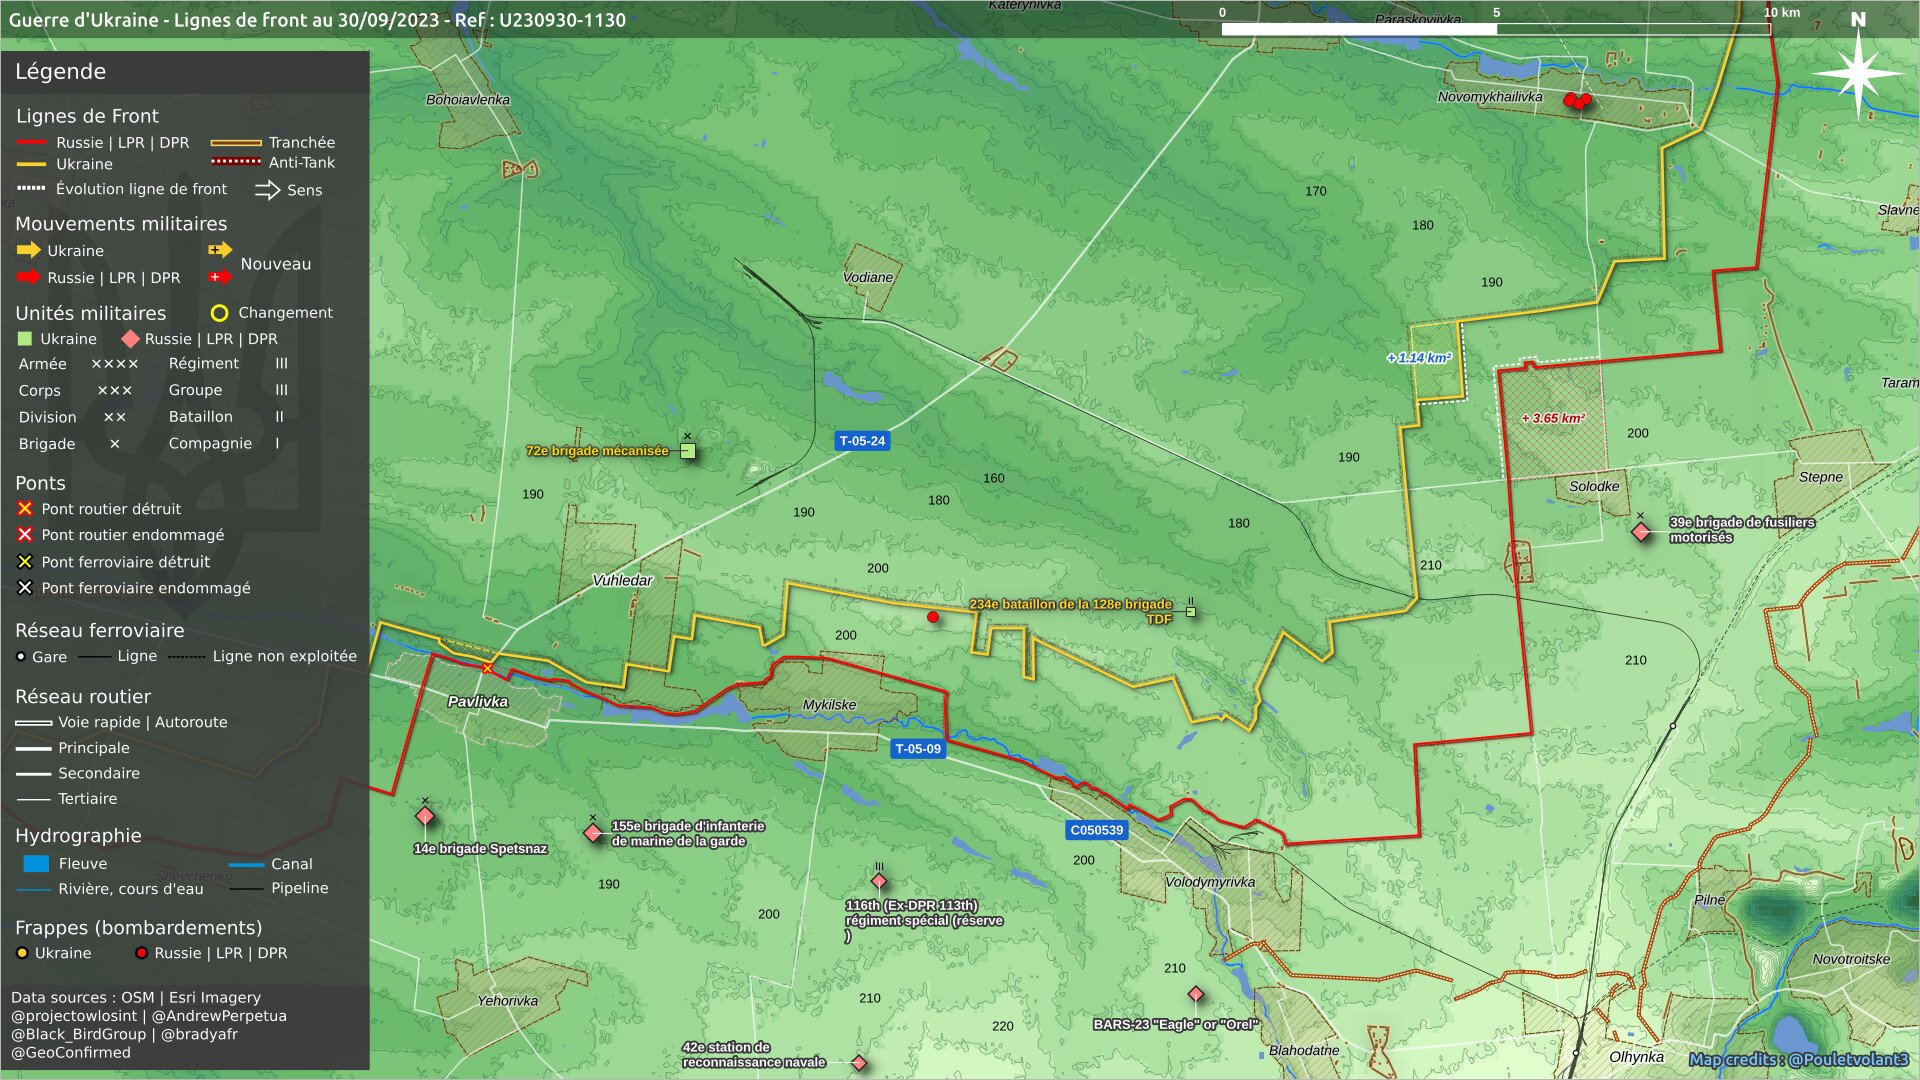Click the red strike dots at Novomykhailivka
The image size is (1920, 1080).
1577,101
